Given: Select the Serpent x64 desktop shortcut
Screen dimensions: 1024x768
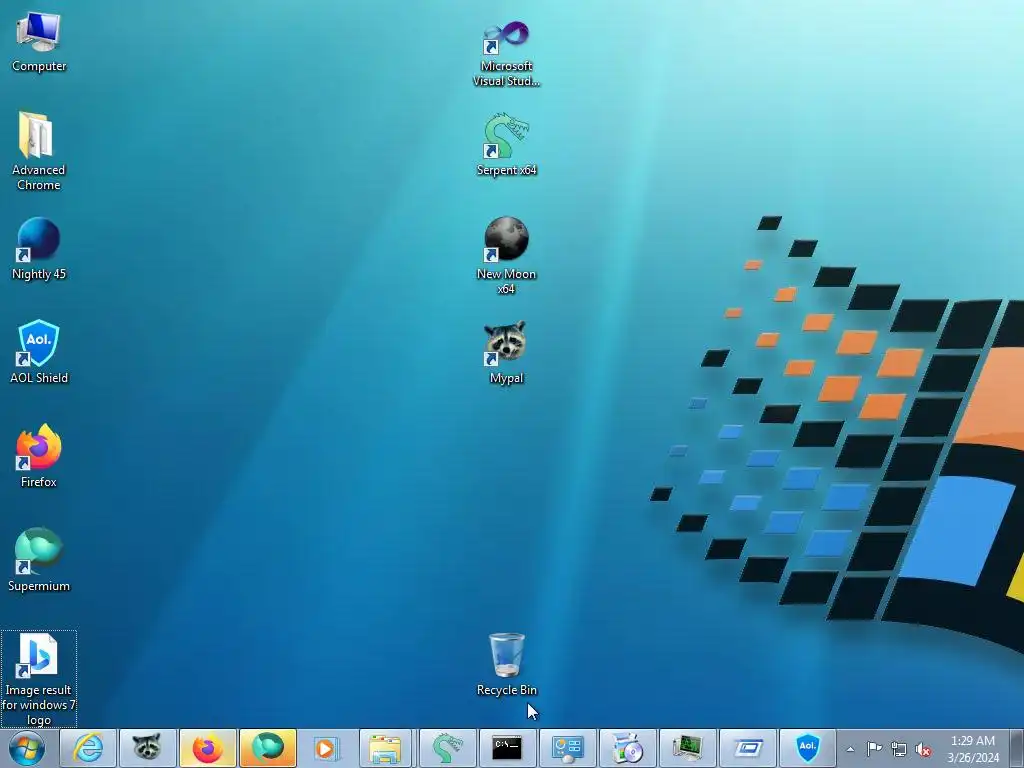Looking at the screenshot, I should click(x=506, y=145).
